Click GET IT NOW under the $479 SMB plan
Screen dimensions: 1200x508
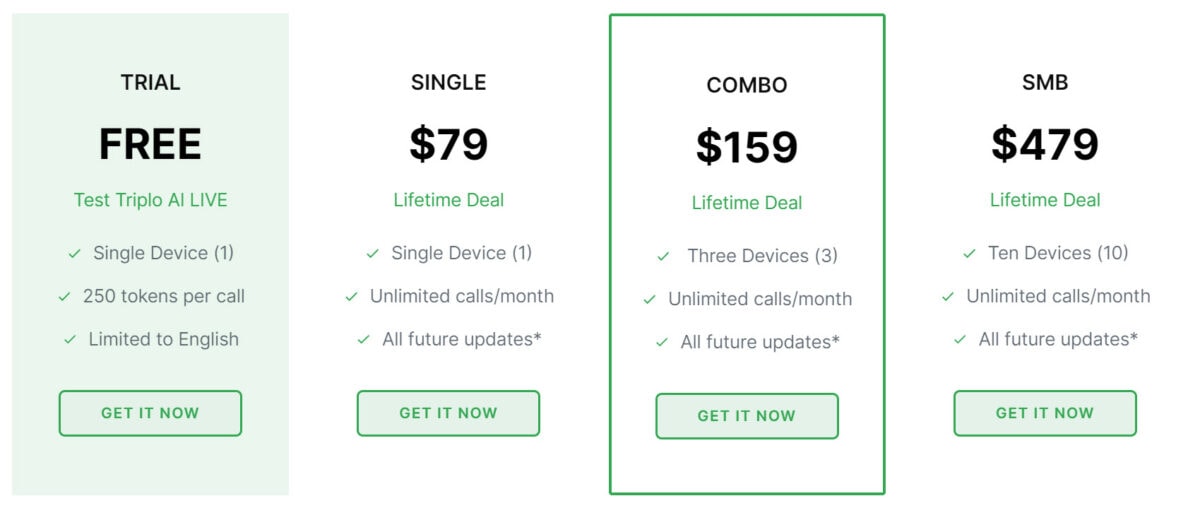pos(1045,413)
